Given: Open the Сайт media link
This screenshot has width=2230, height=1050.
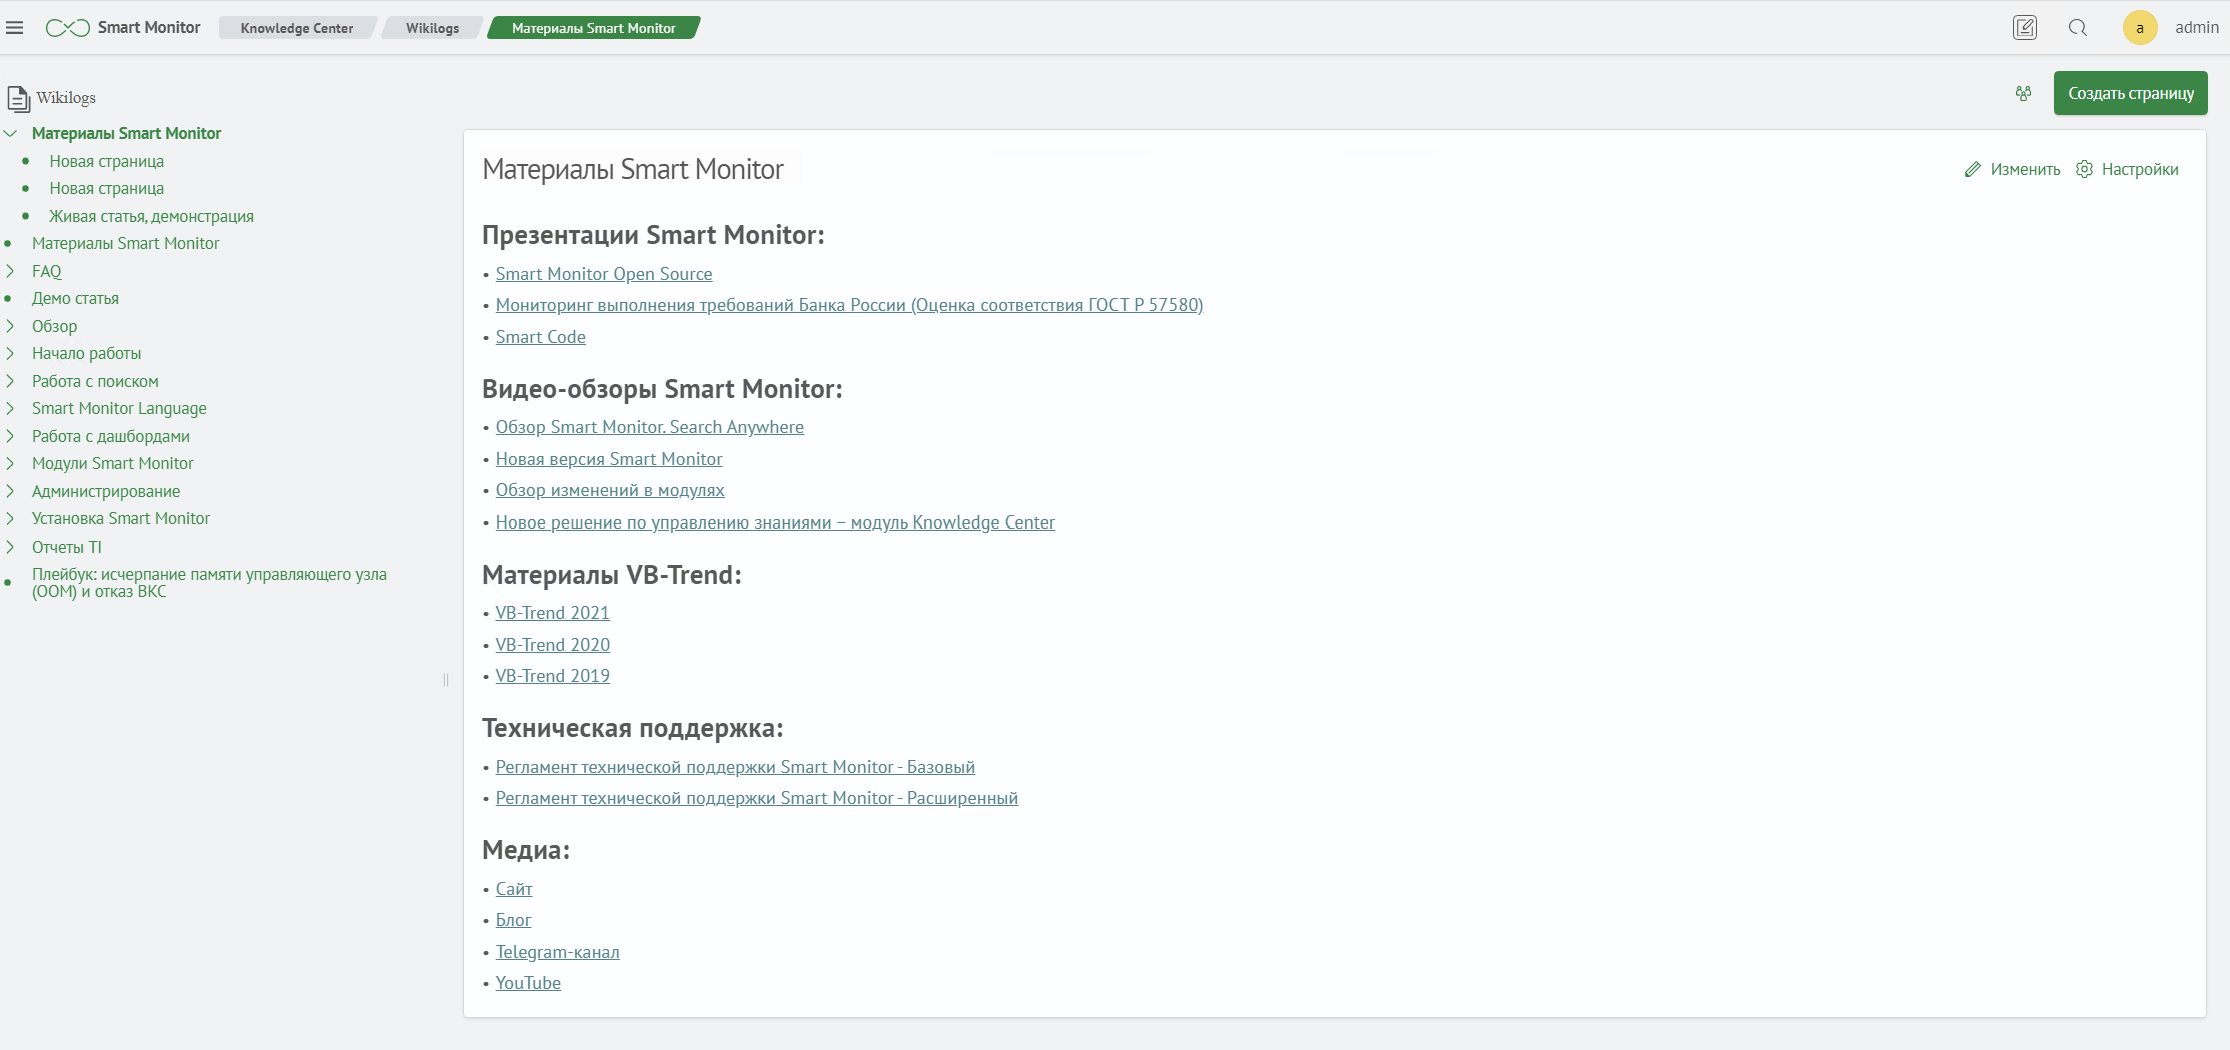Looking at the screenshot, I should click(514, 889).
